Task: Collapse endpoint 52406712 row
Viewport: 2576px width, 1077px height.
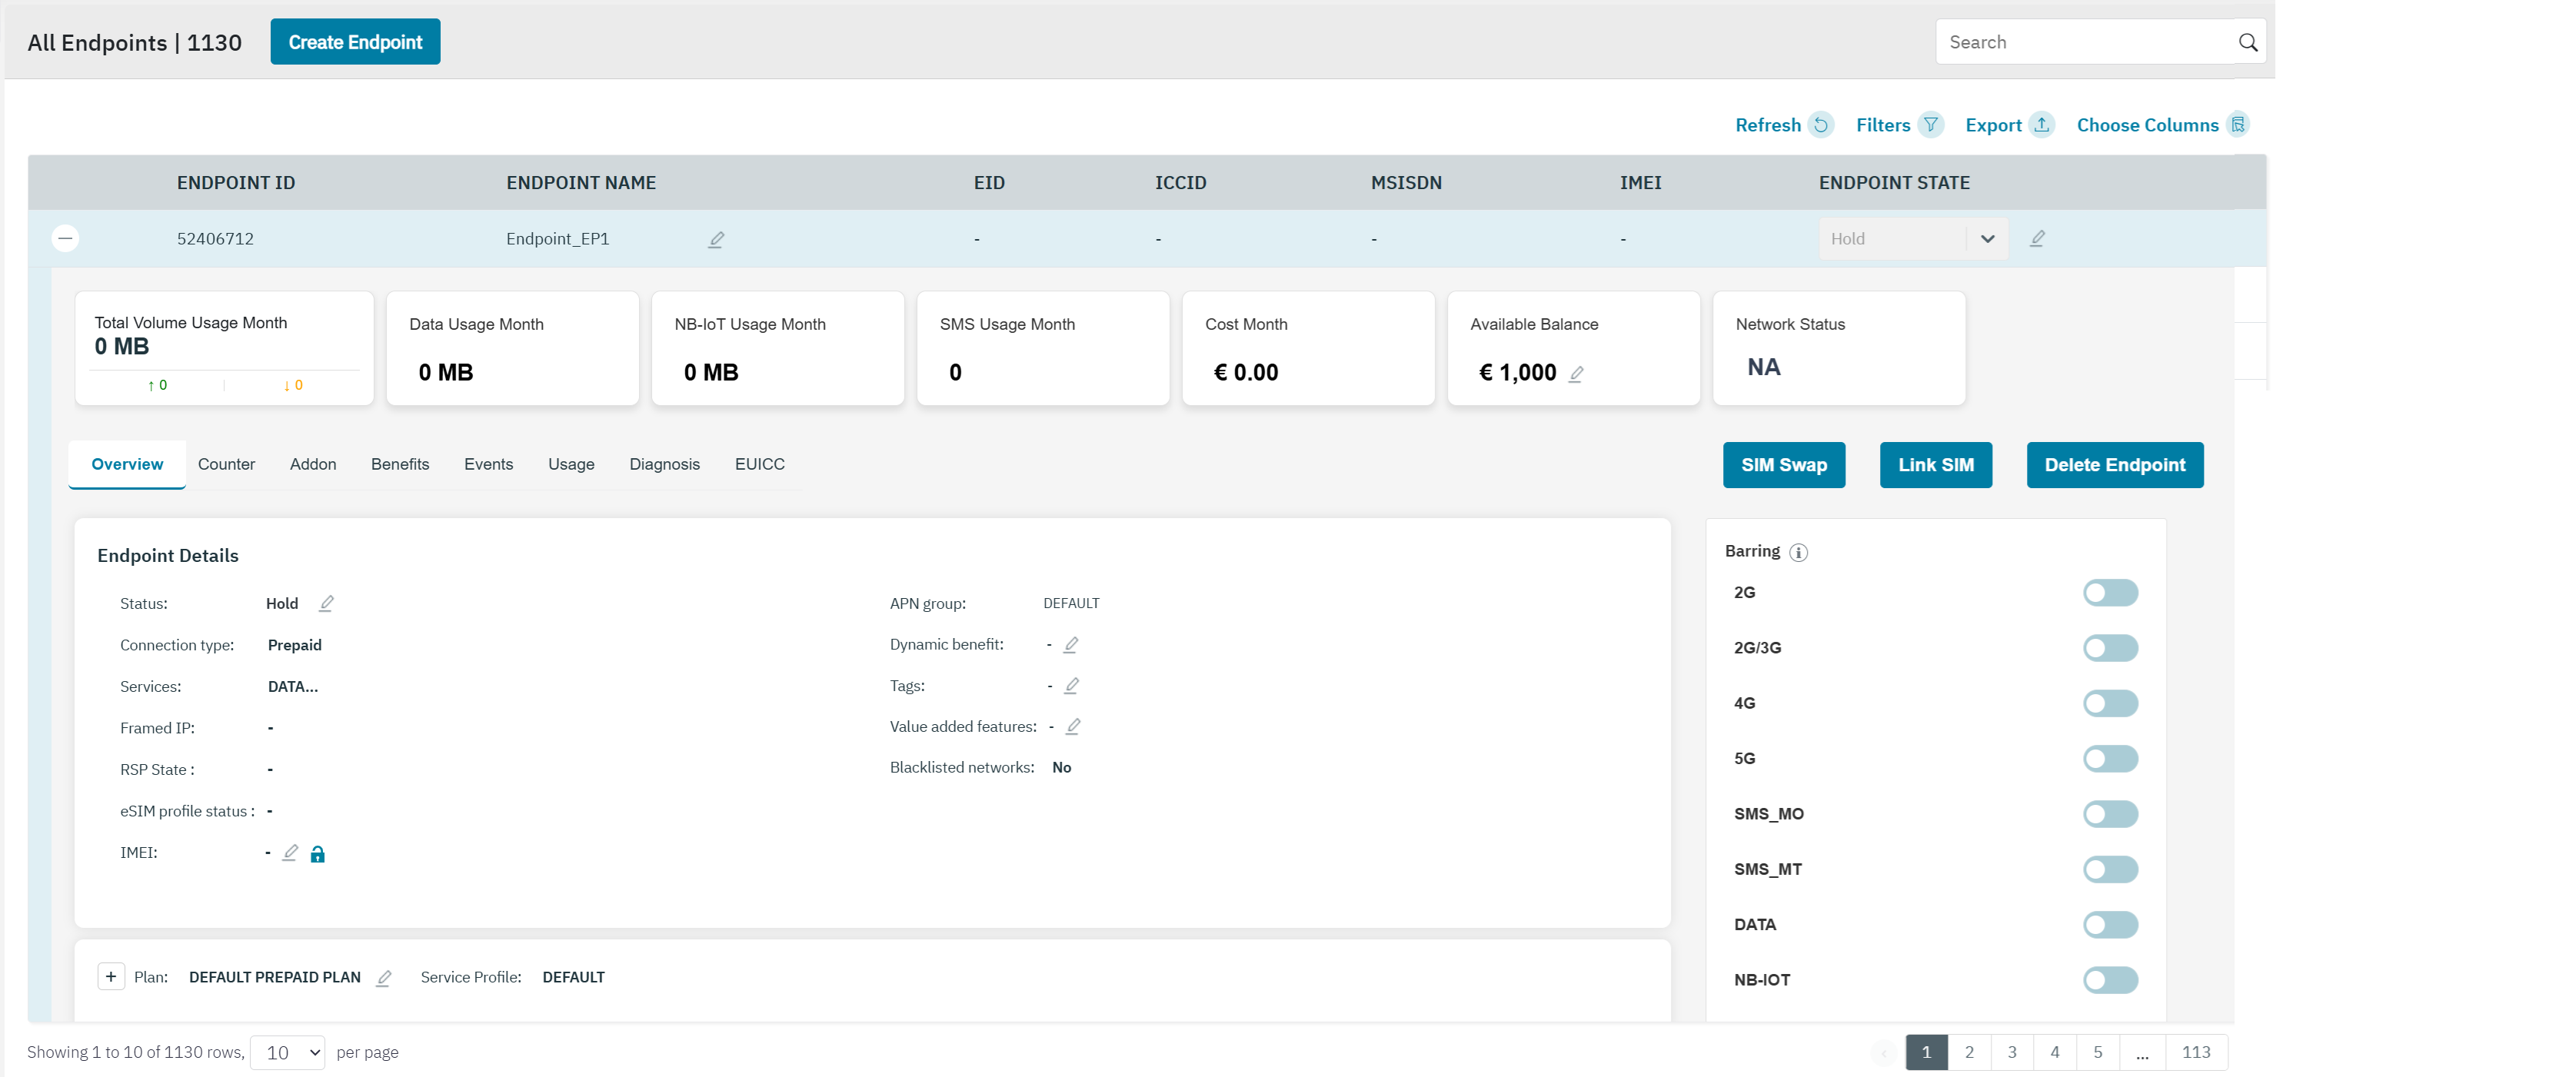Action: coord(65,238)
